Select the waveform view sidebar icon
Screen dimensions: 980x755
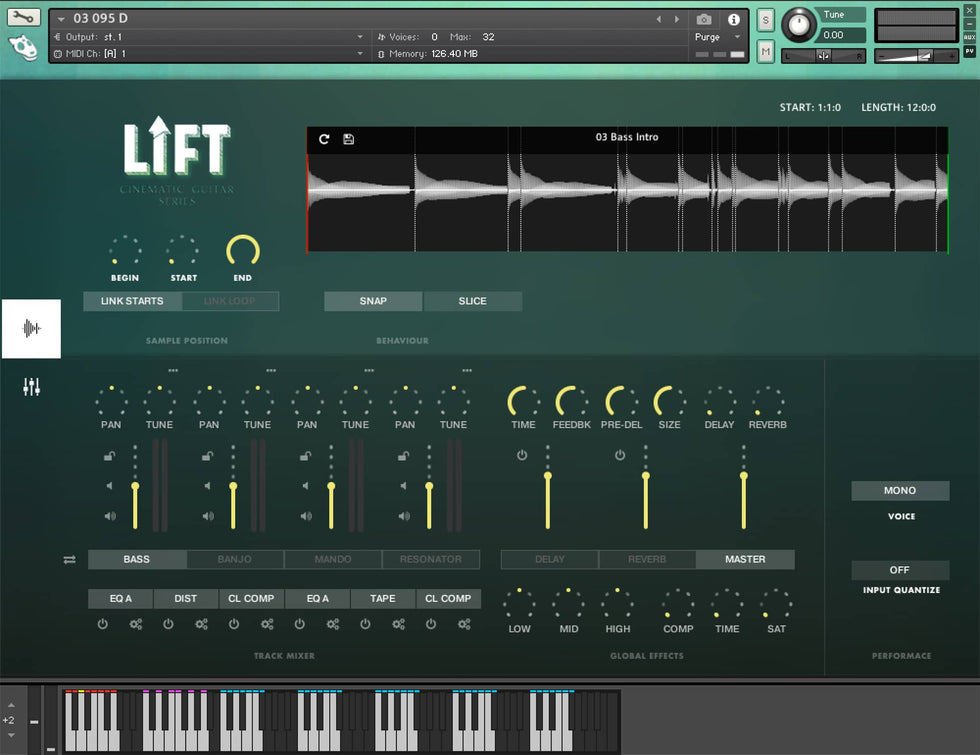click(31, 328)
